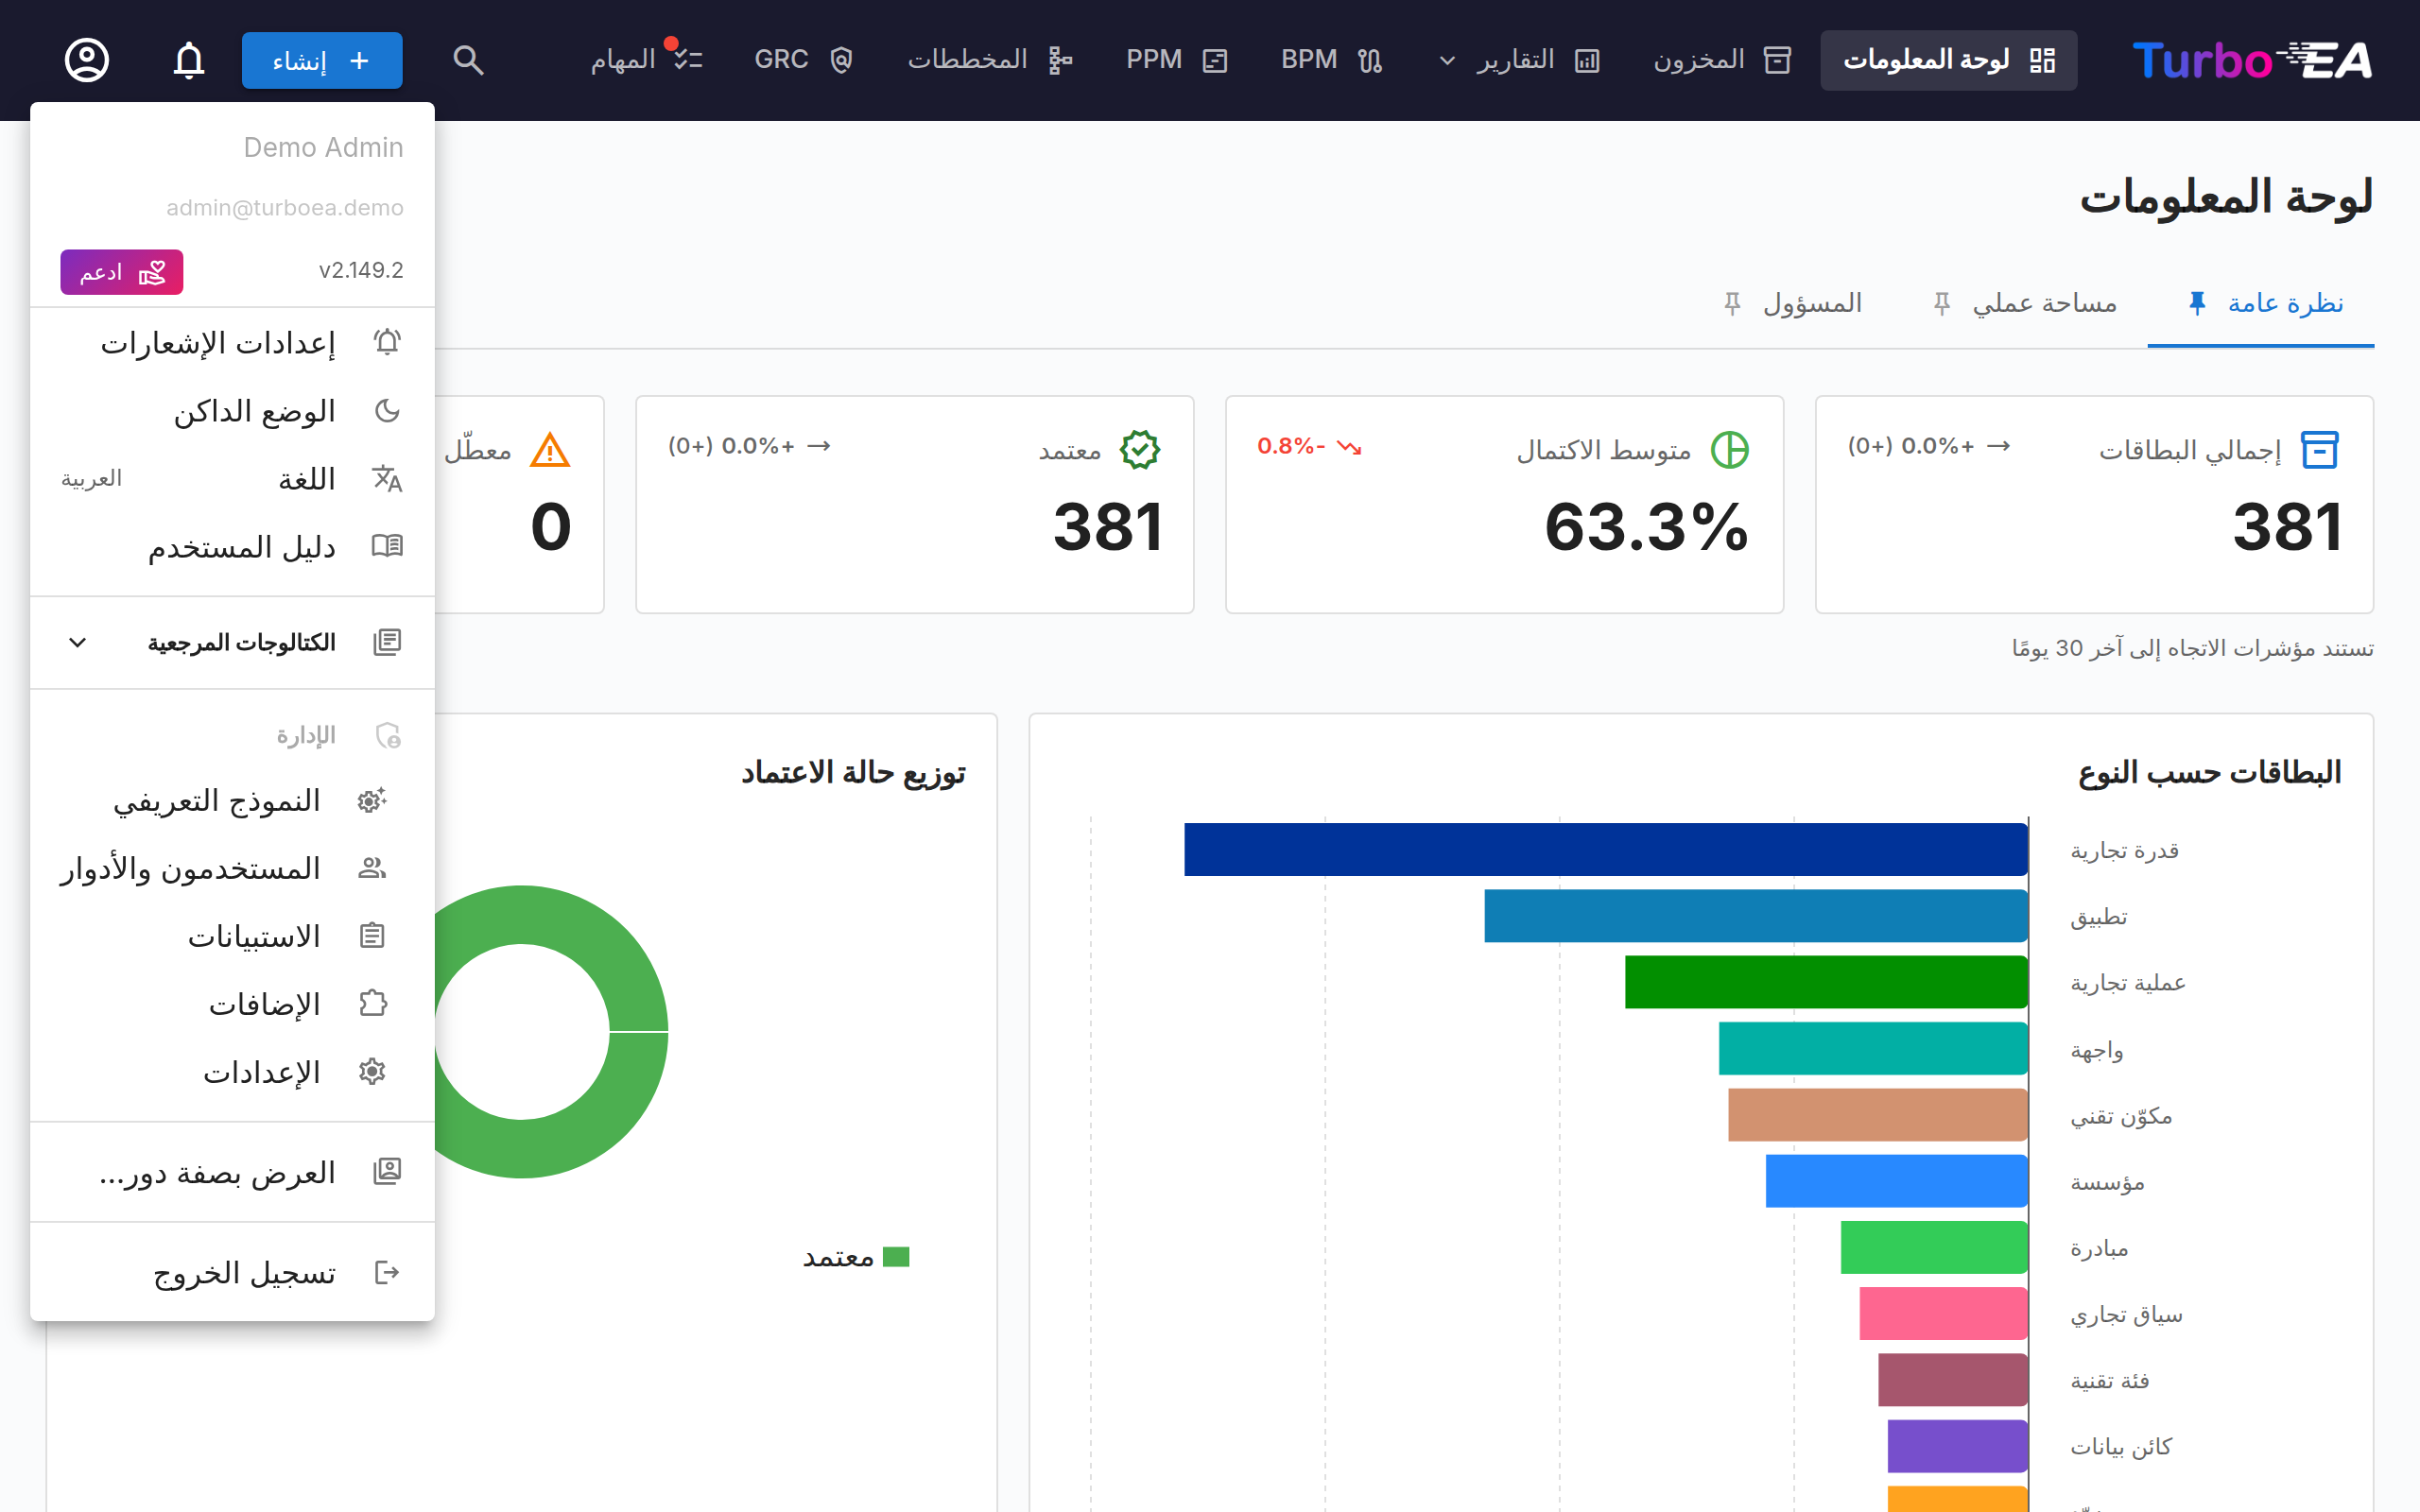Click the blue تطبيق bar
The image size is (2420, 1512).
tap(1756, 915)
